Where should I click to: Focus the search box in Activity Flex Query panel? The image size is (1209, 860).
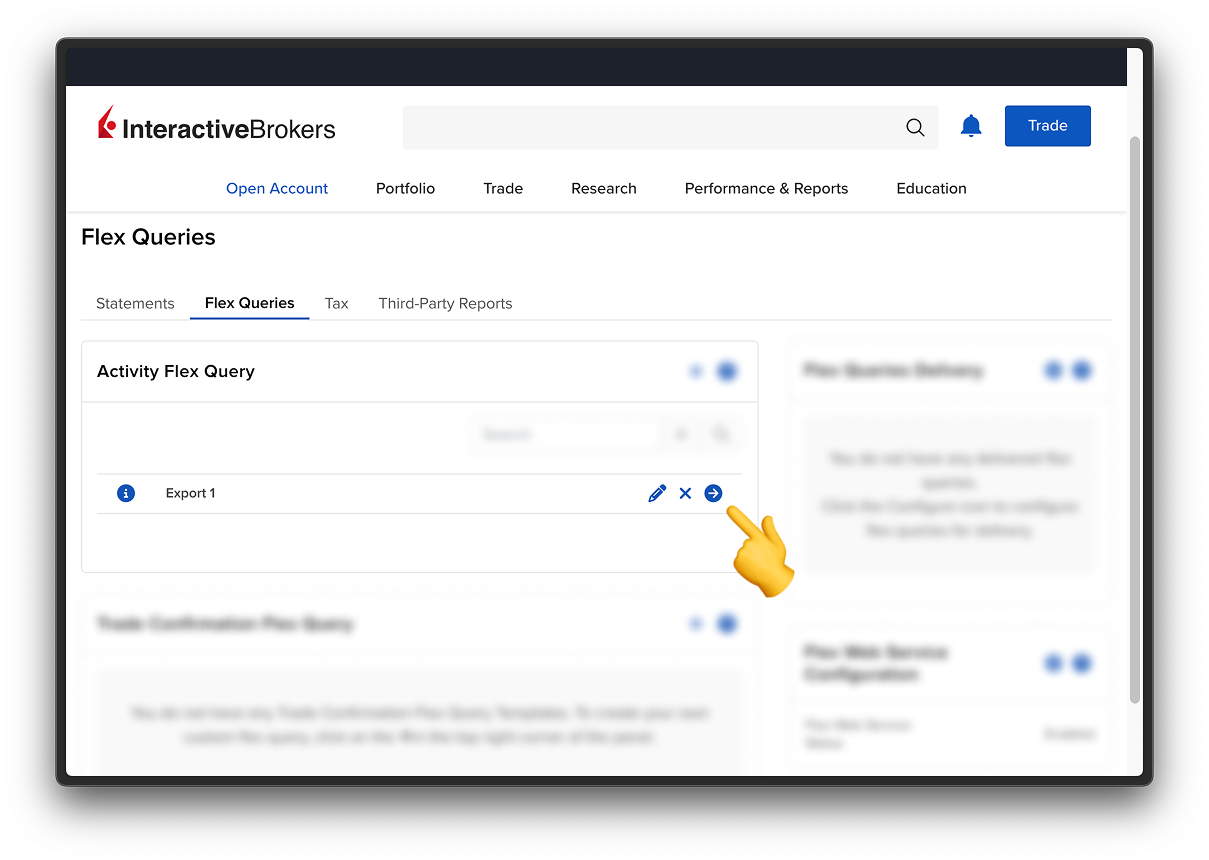coord(564,435)
